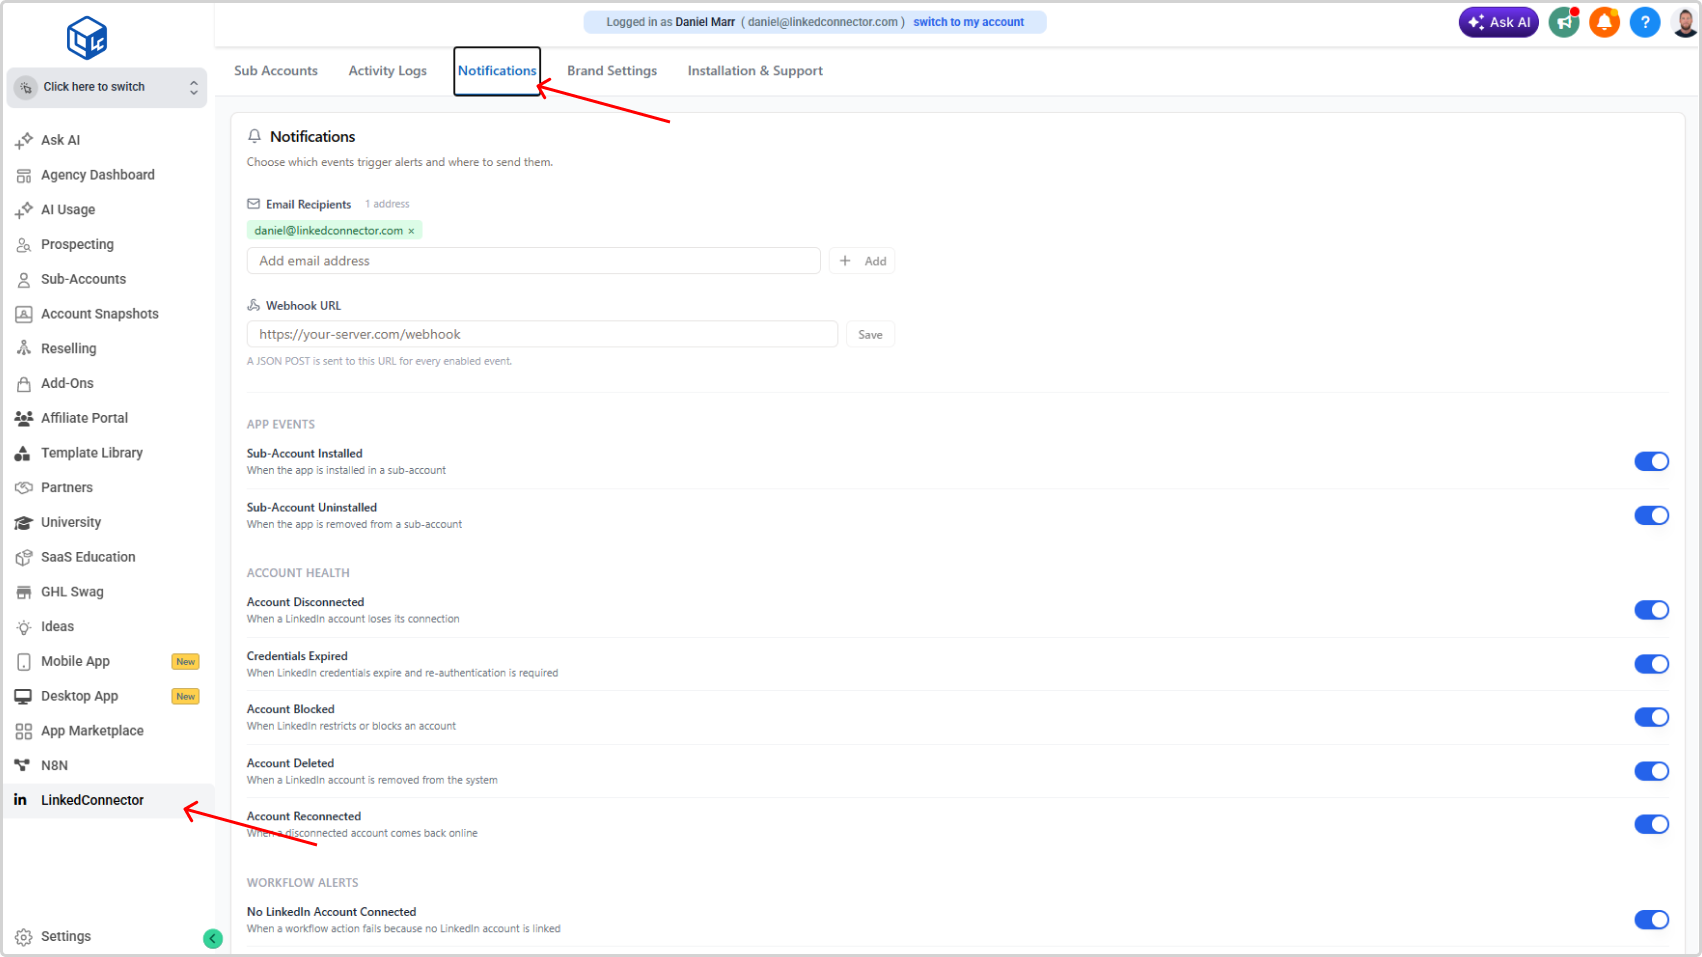1702x957 pixels.
Task: Toggle Account Reconnected alert
Action: pyautogui.click(x=1651, y=824)
